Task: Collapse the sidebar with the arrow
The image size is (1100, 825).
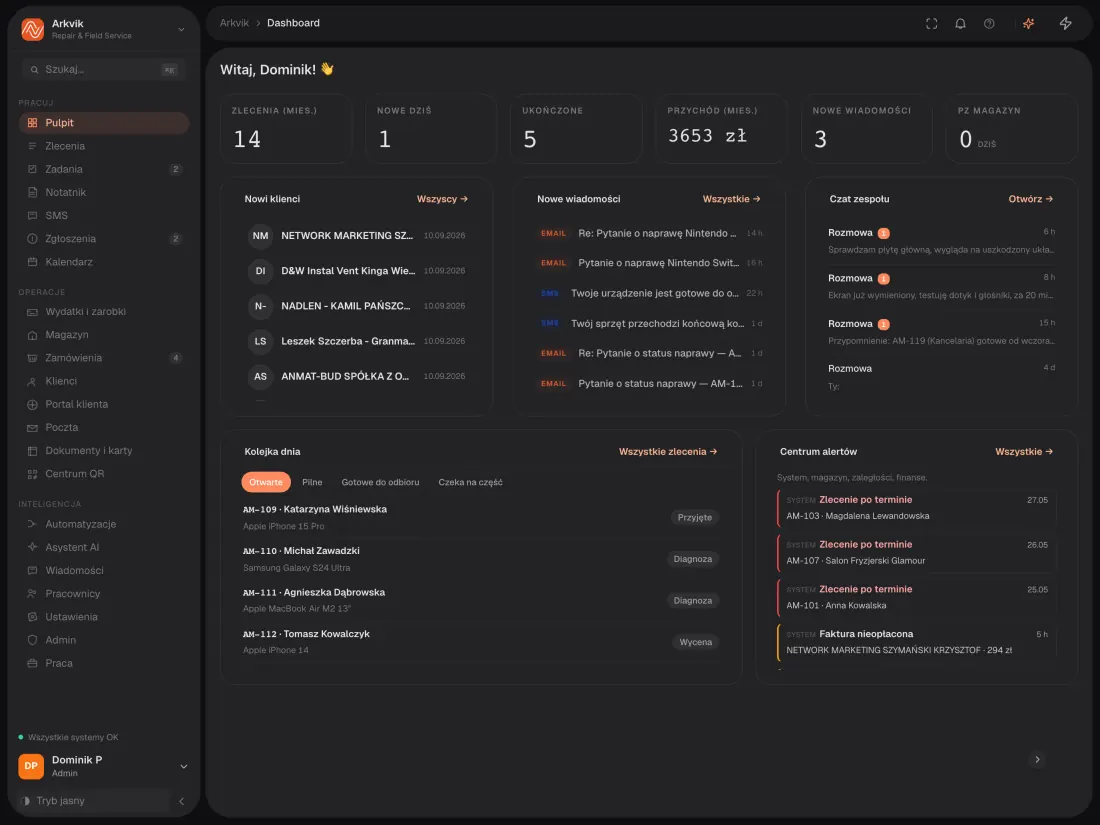Action: tap(182, 801)
